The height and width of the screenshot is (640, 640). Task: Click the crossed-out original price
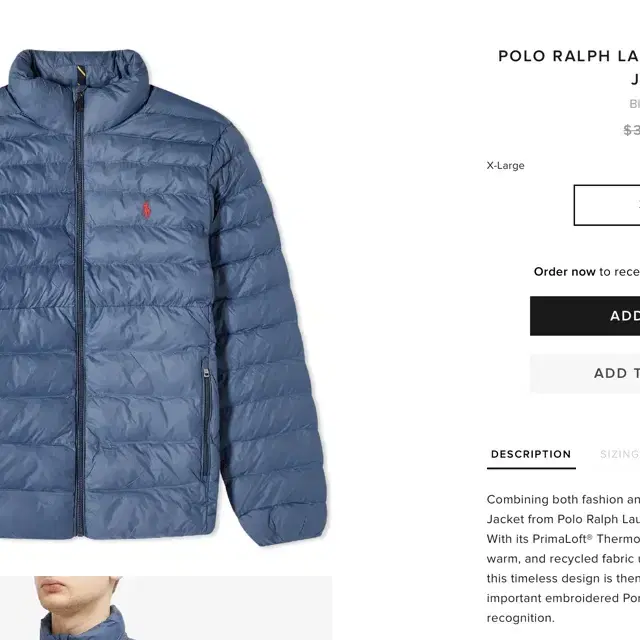631,130
